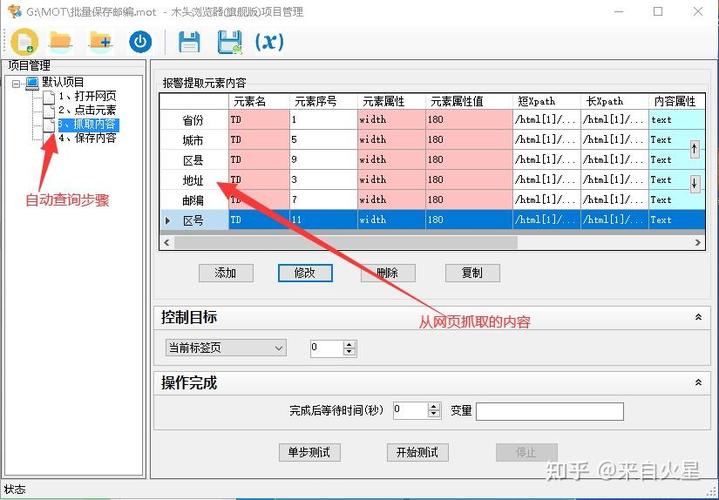Select the 邮编 row header
This screenshot has width=719, height=500.
tap(194, 200)
